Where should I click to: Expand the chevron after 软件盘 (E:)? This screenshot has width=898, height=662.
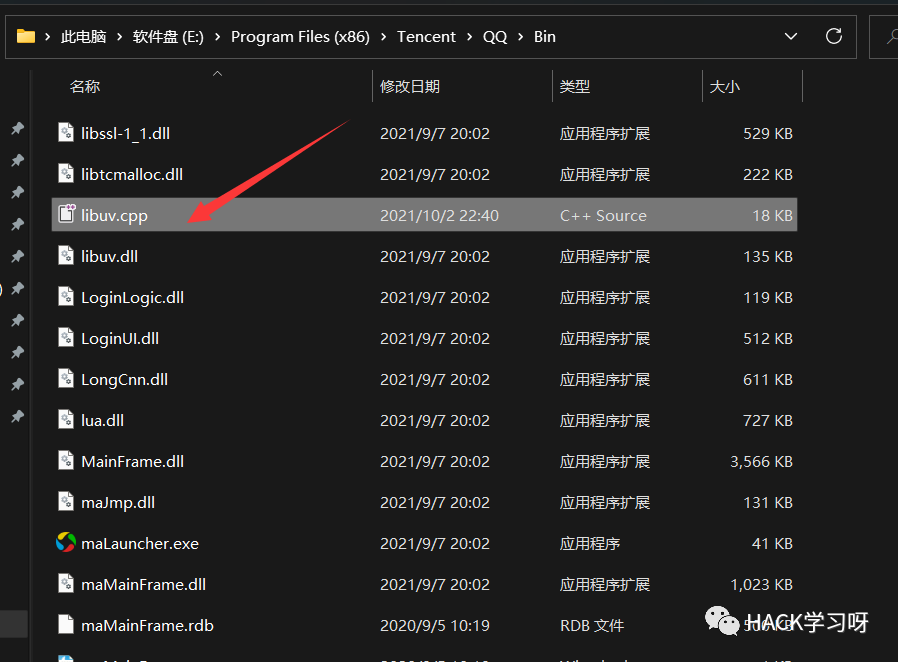218,37
